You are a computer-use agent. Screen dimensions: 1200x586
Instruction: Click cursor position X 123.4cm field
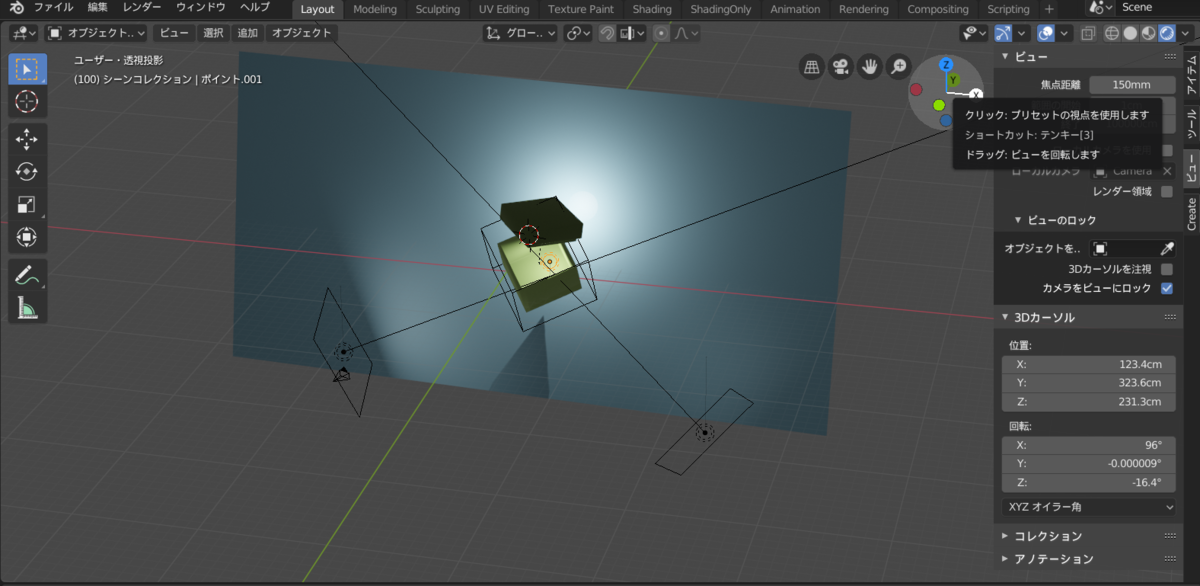(1090, 364)
